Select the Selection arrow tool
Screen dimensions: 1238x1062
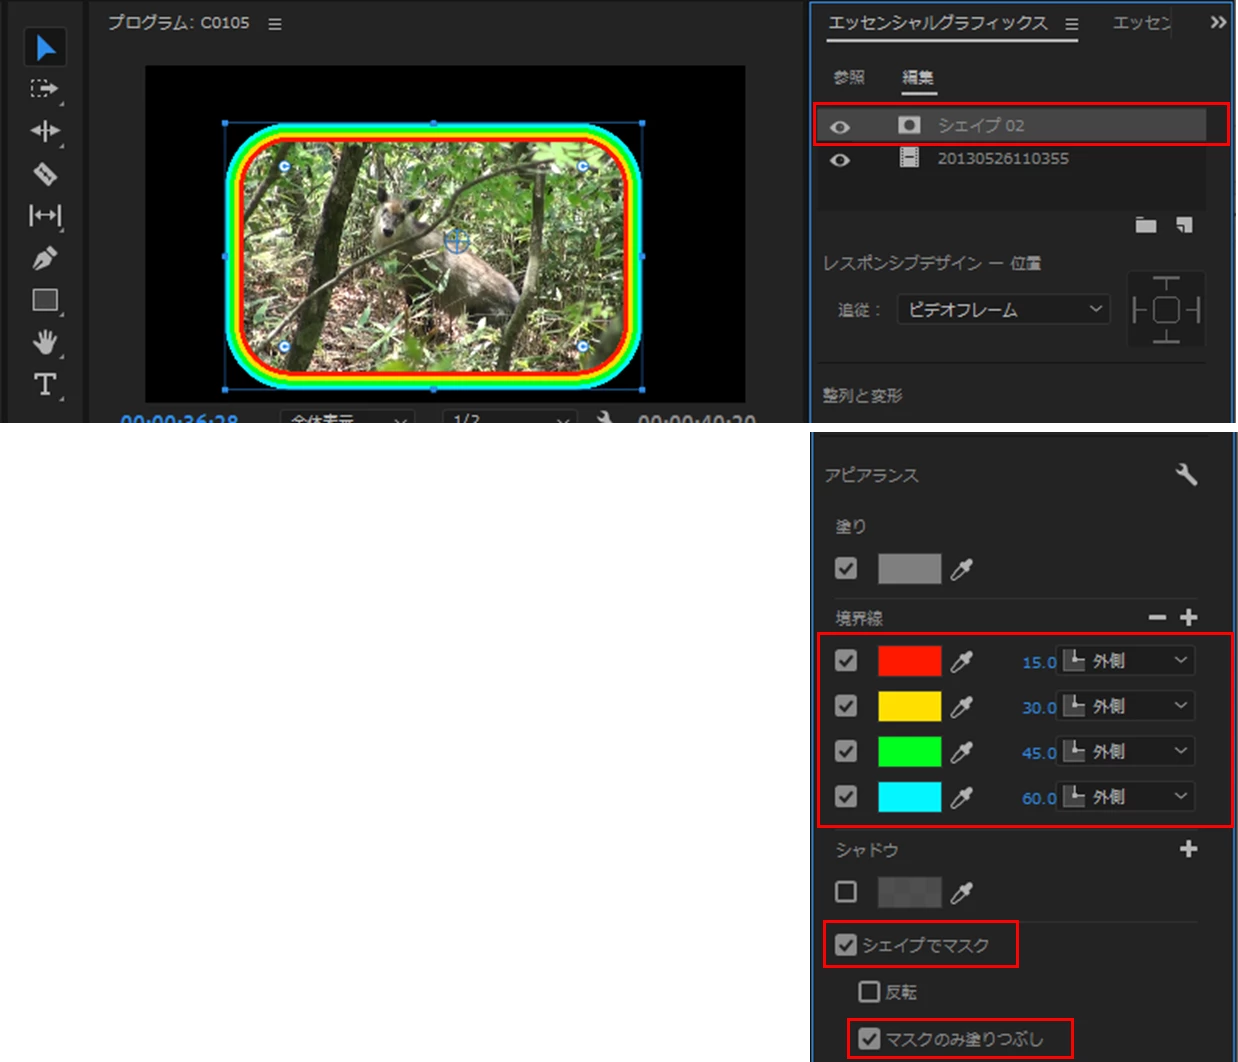45,47
